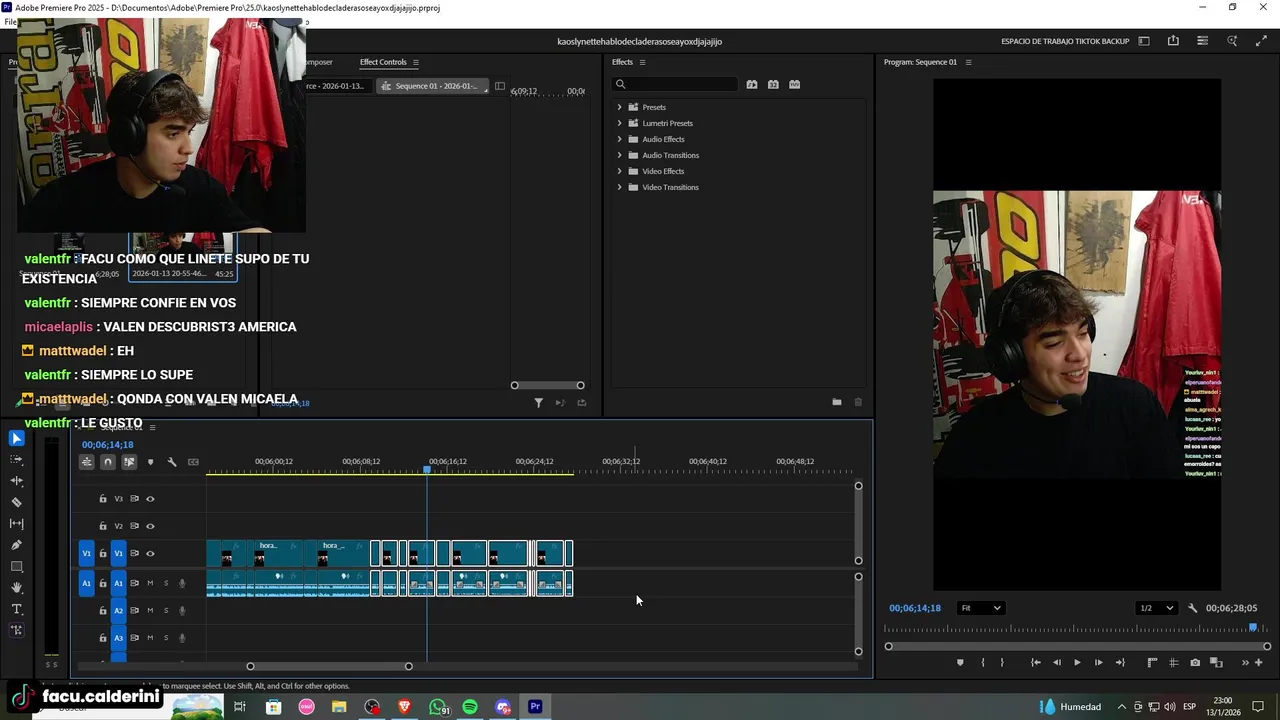This screenshot has width=1280, height=720.
Task: Open ESPACIO DE TRABAJO TIKTOK BACKUP workspace
Action: 1065,41
